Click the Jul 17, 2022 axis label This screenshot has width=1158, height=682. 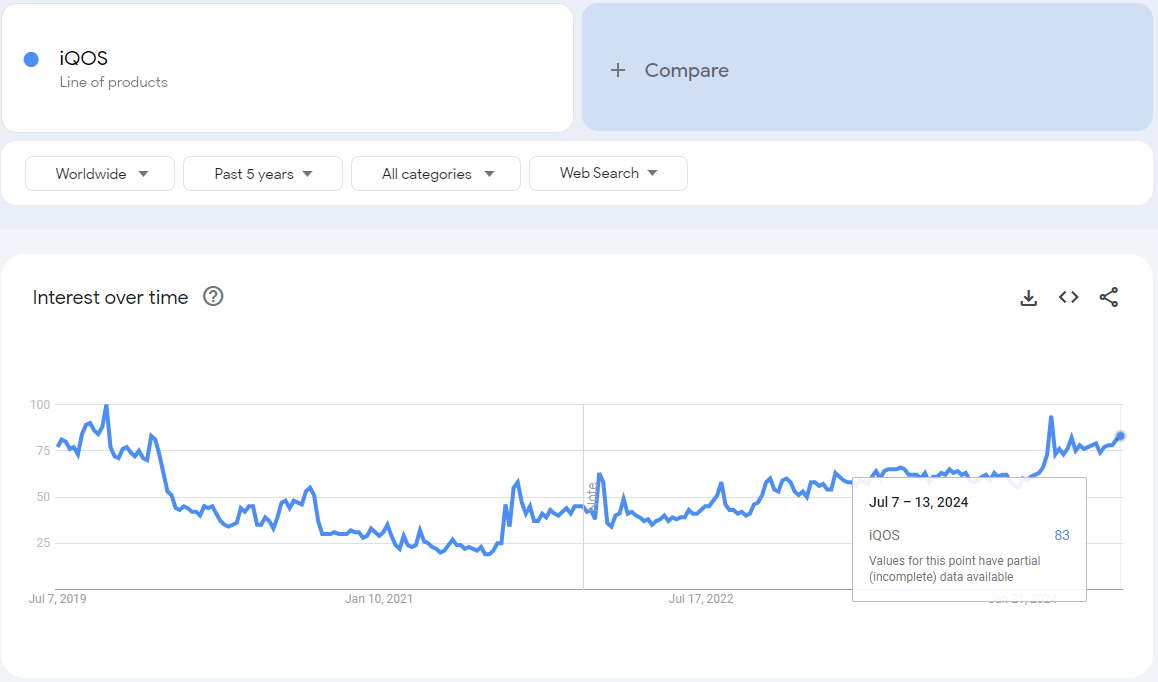(x=701, y=599)
